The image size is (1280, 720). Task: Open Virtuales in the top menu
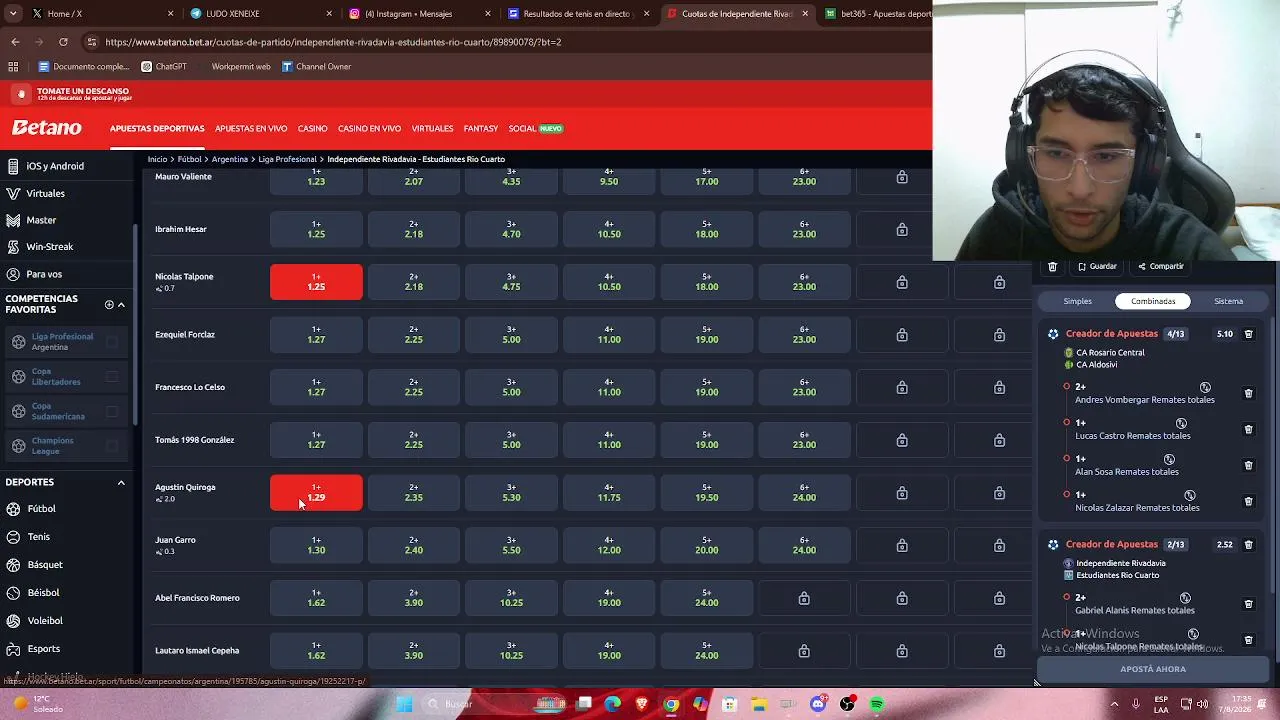(432, 129)
